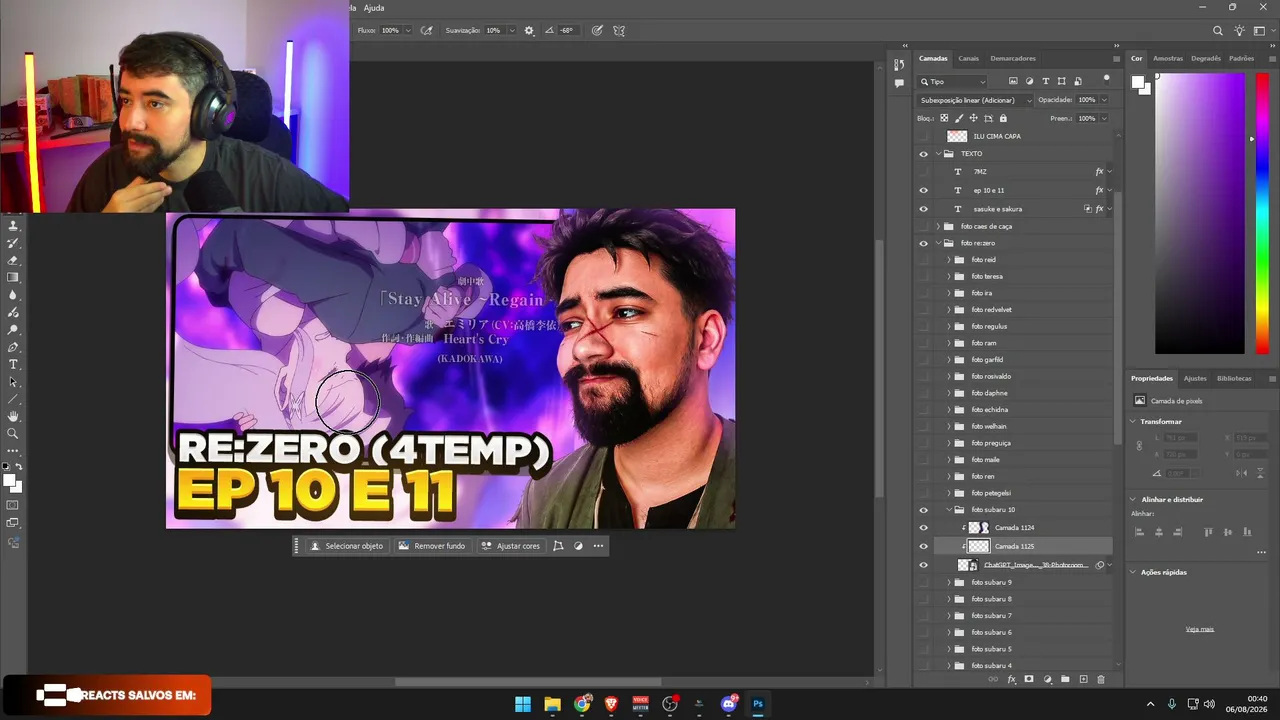The height and width of the screenshot is (720, 1280).
Task: Filter layers by shape layer kind
Action: [1062, 81]
